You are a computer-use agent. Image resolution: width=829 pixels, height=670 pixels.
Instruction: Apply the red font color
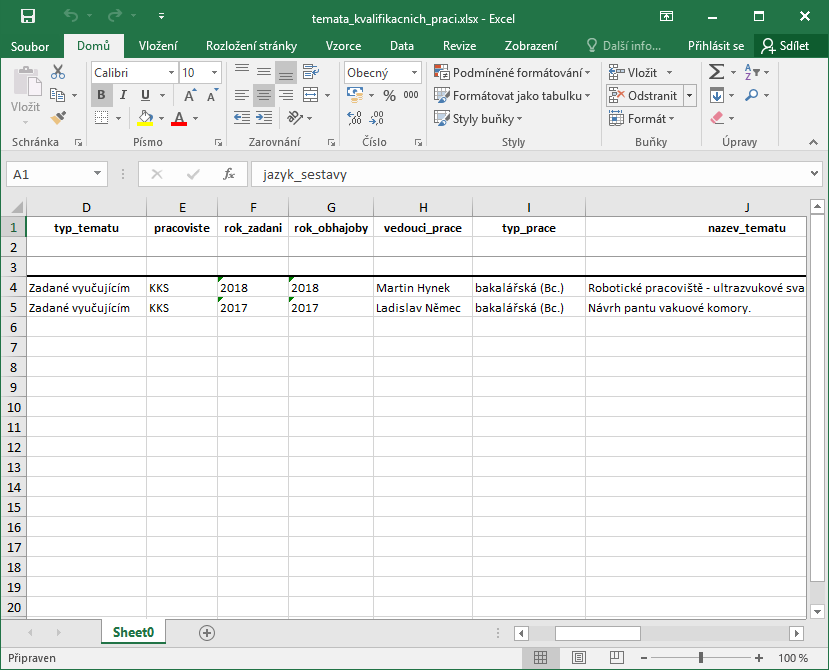[x=179, y=118]
